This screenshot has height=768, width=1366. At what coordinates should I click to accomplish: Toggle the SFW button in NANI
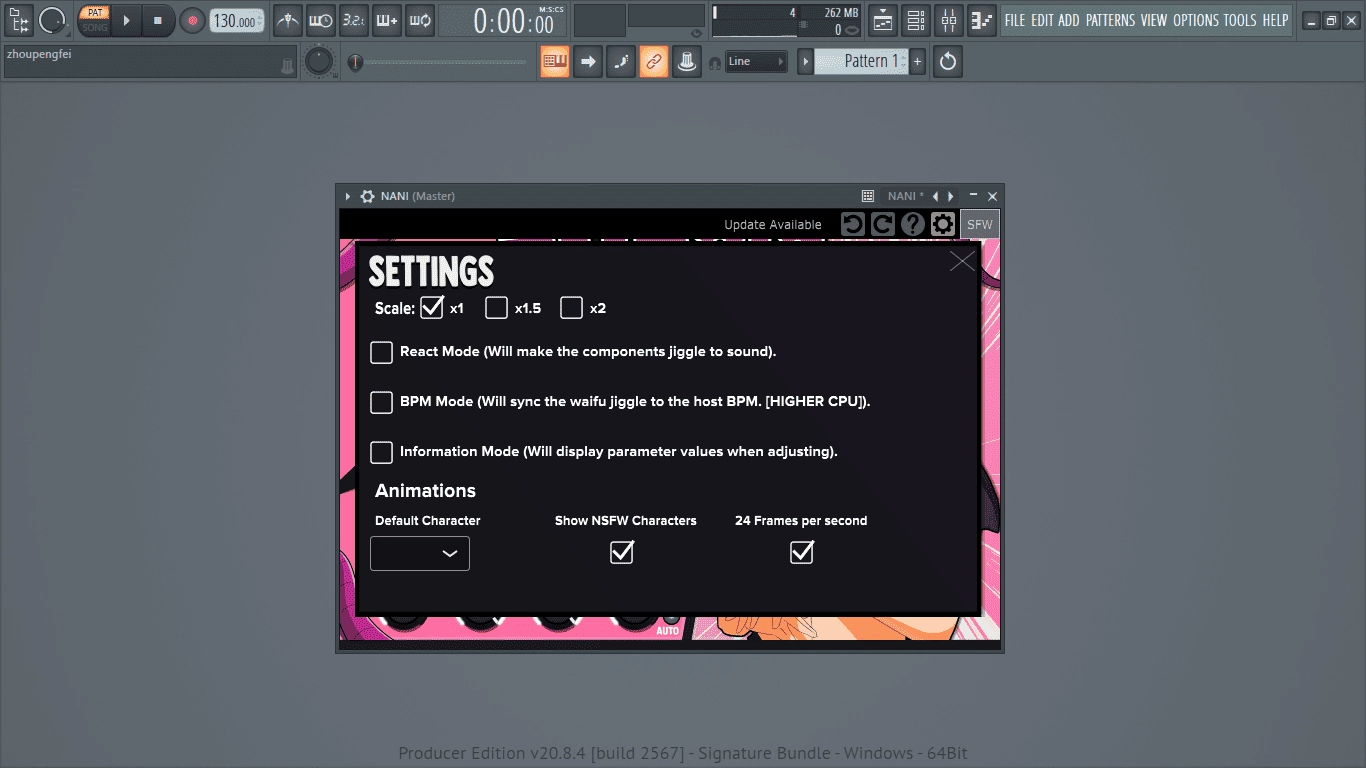(x=980, y=224)
